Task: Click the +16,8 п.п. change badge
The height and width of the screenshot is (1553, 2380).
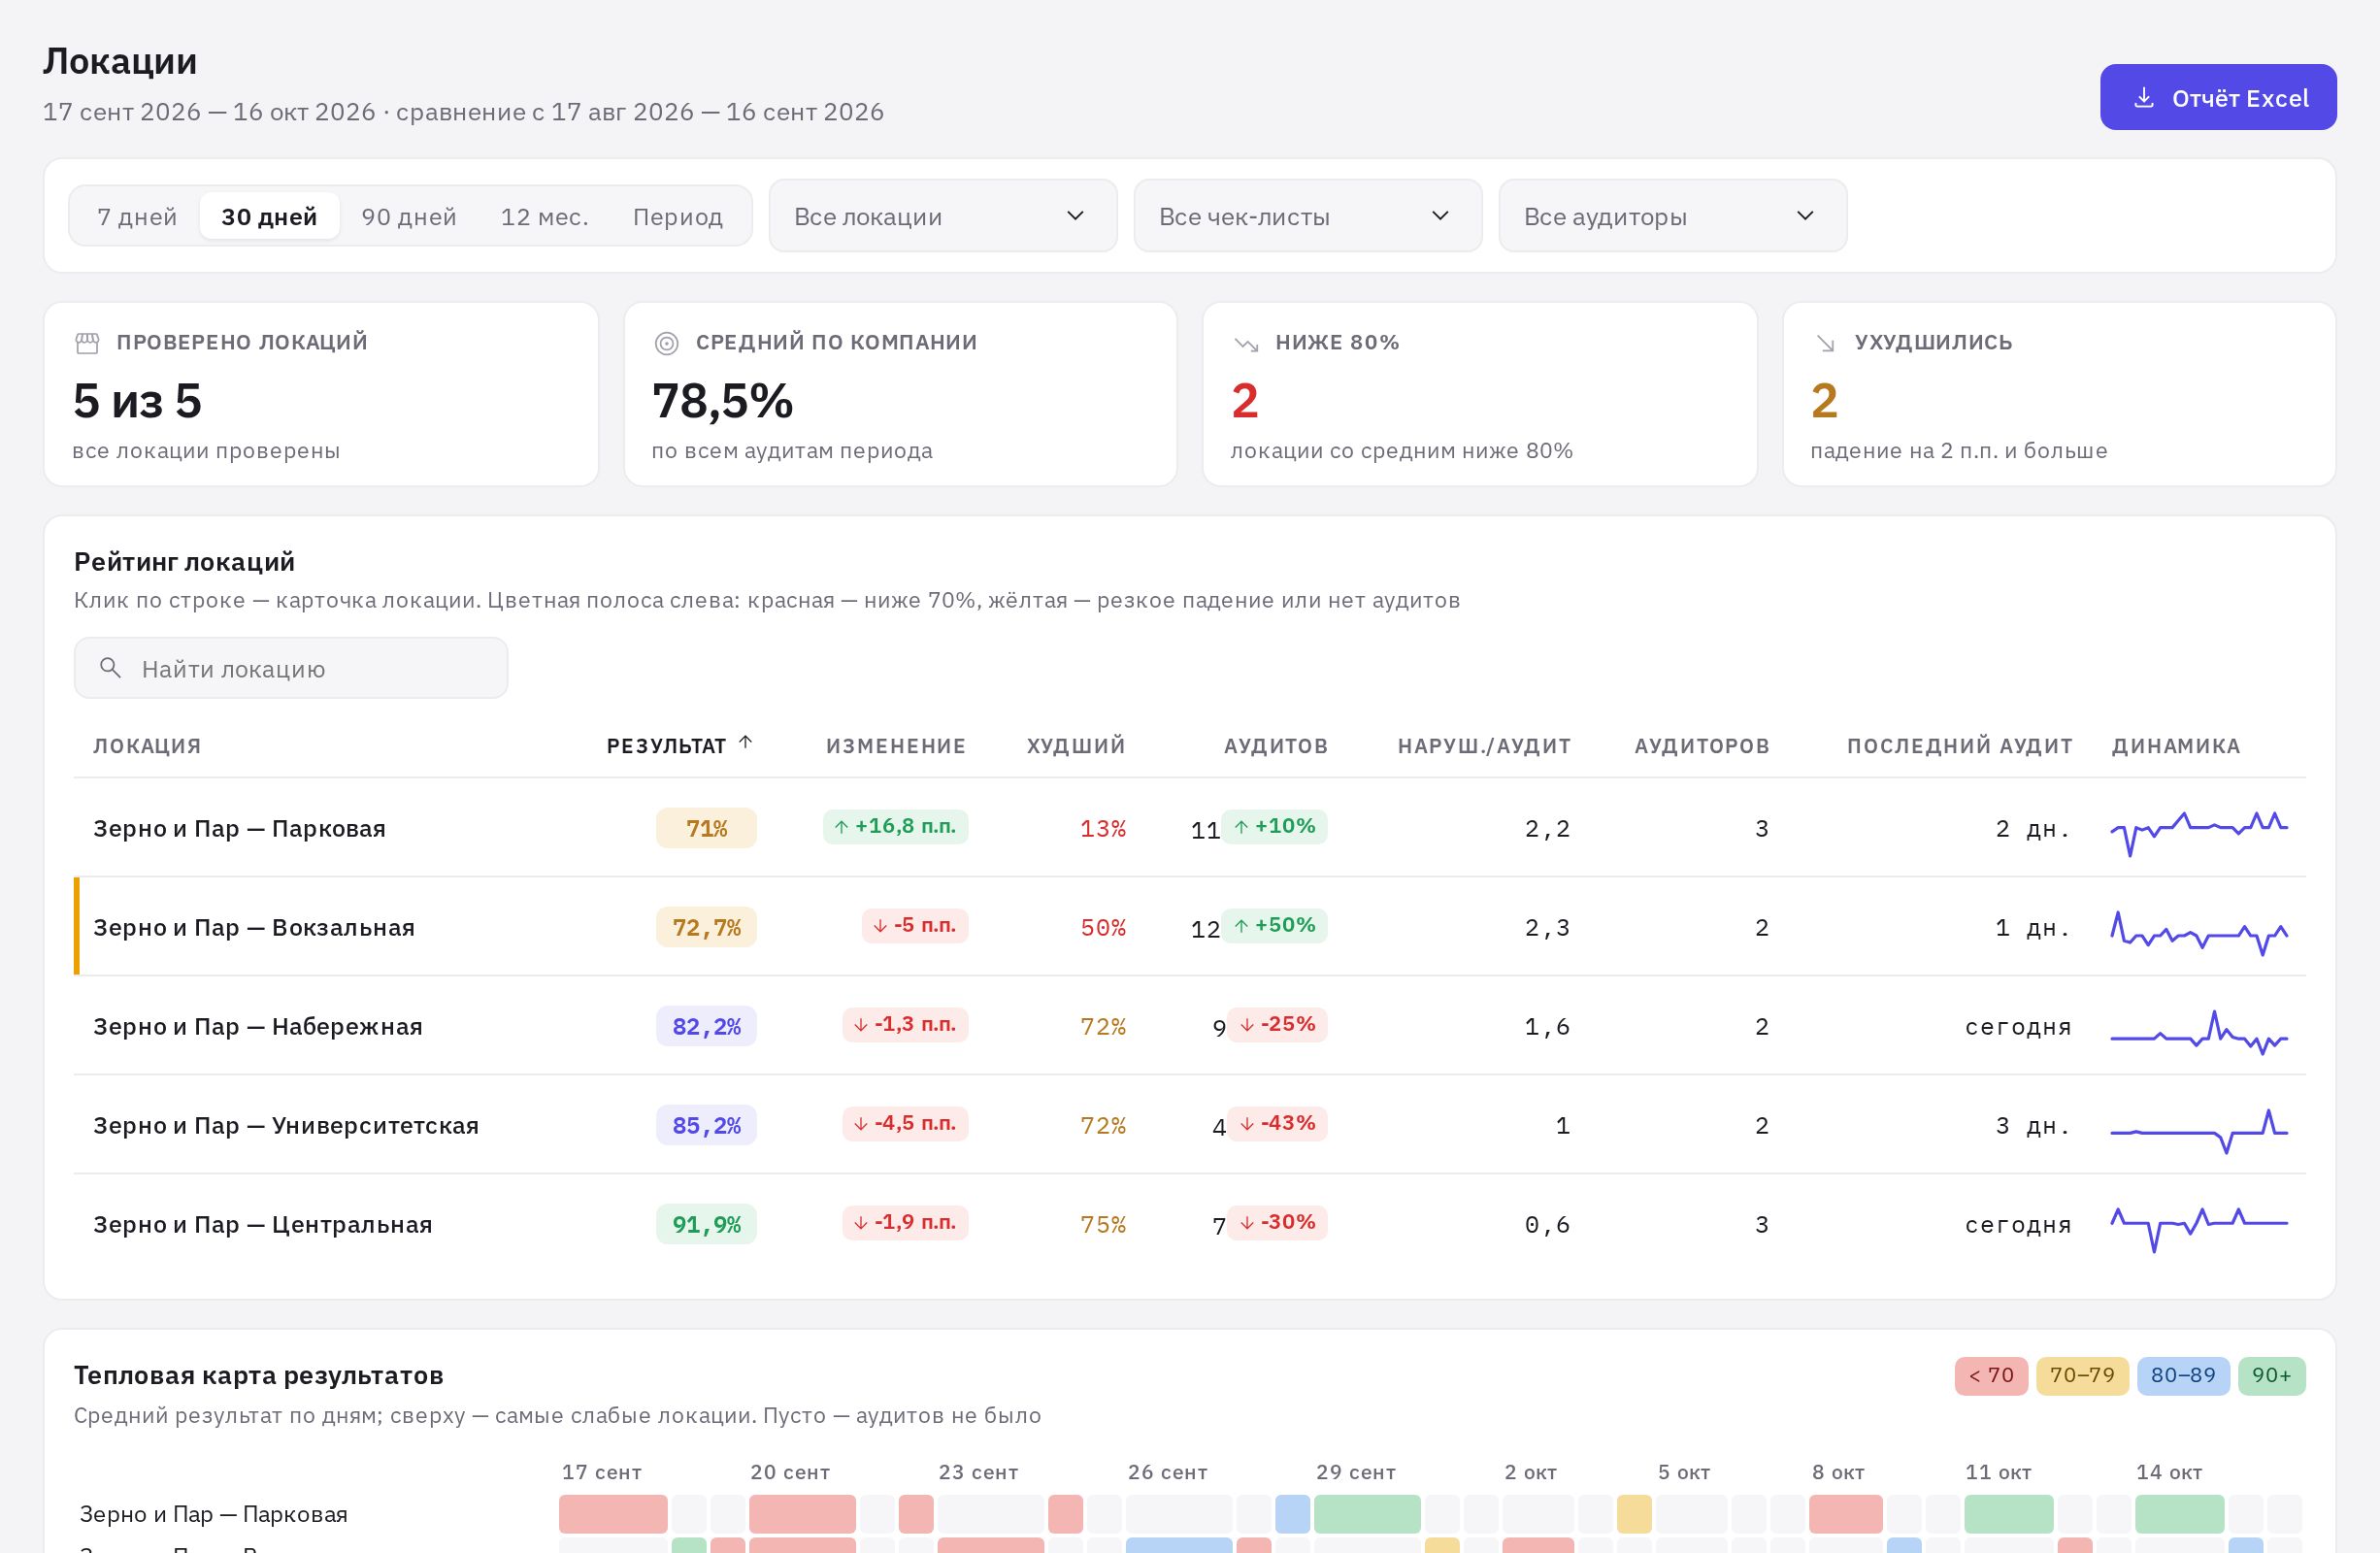Action: (x=895, y=826)
